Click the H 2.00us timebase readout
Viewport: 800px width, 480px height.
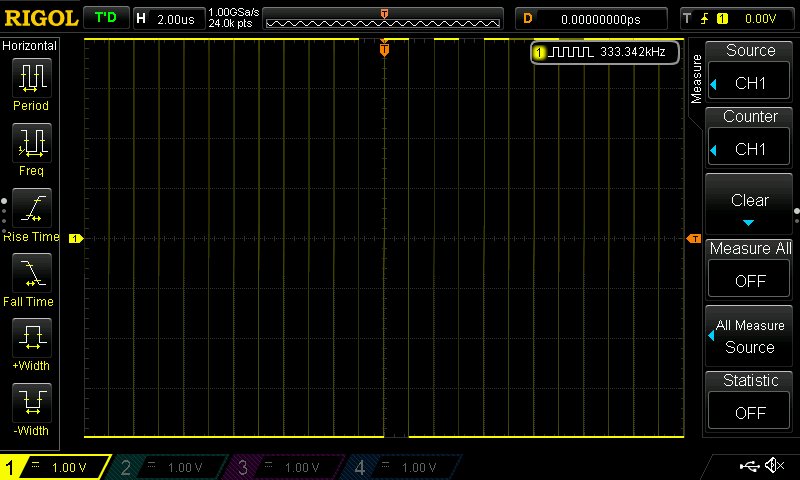pyautogui.click(x=167, y=18)
